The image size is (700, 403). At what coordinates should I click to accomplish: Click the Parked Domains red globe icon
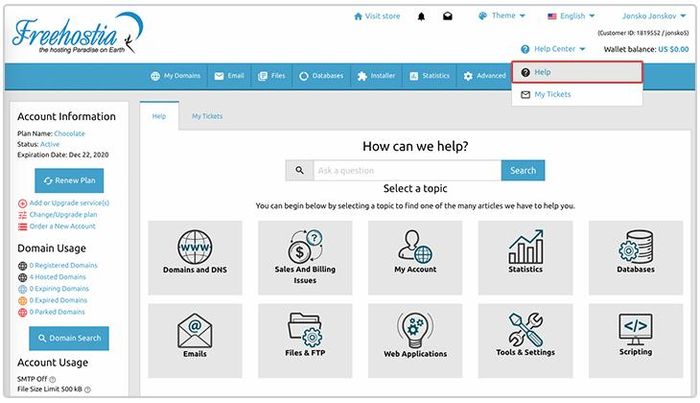pyautogui.click(x=23, y=312)
